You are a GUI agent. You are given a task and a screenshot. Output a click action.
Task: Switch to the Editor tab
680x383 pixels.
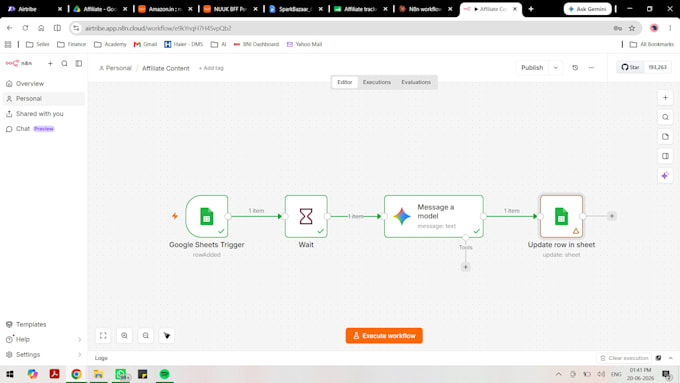(x=345, y=82)
